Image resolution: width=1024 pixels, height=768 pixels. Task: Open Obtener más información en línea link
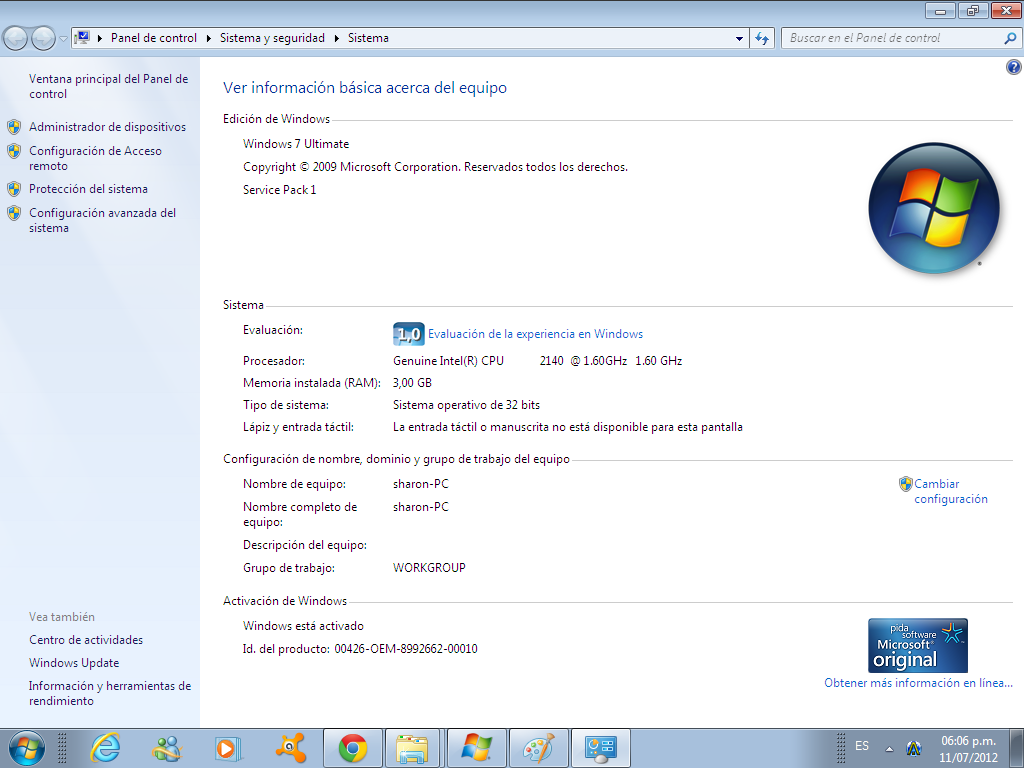pos(918,682)
